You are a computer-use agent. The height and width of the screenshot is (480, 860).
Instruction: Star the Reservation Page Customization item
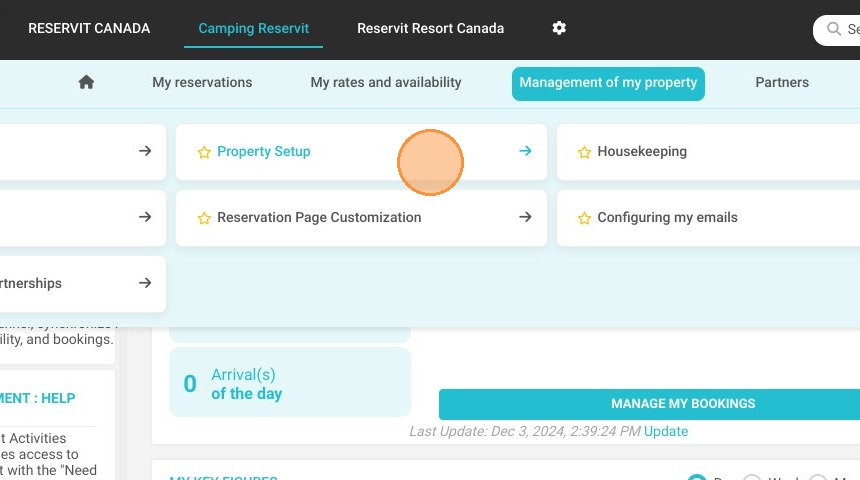click(204, 218)
